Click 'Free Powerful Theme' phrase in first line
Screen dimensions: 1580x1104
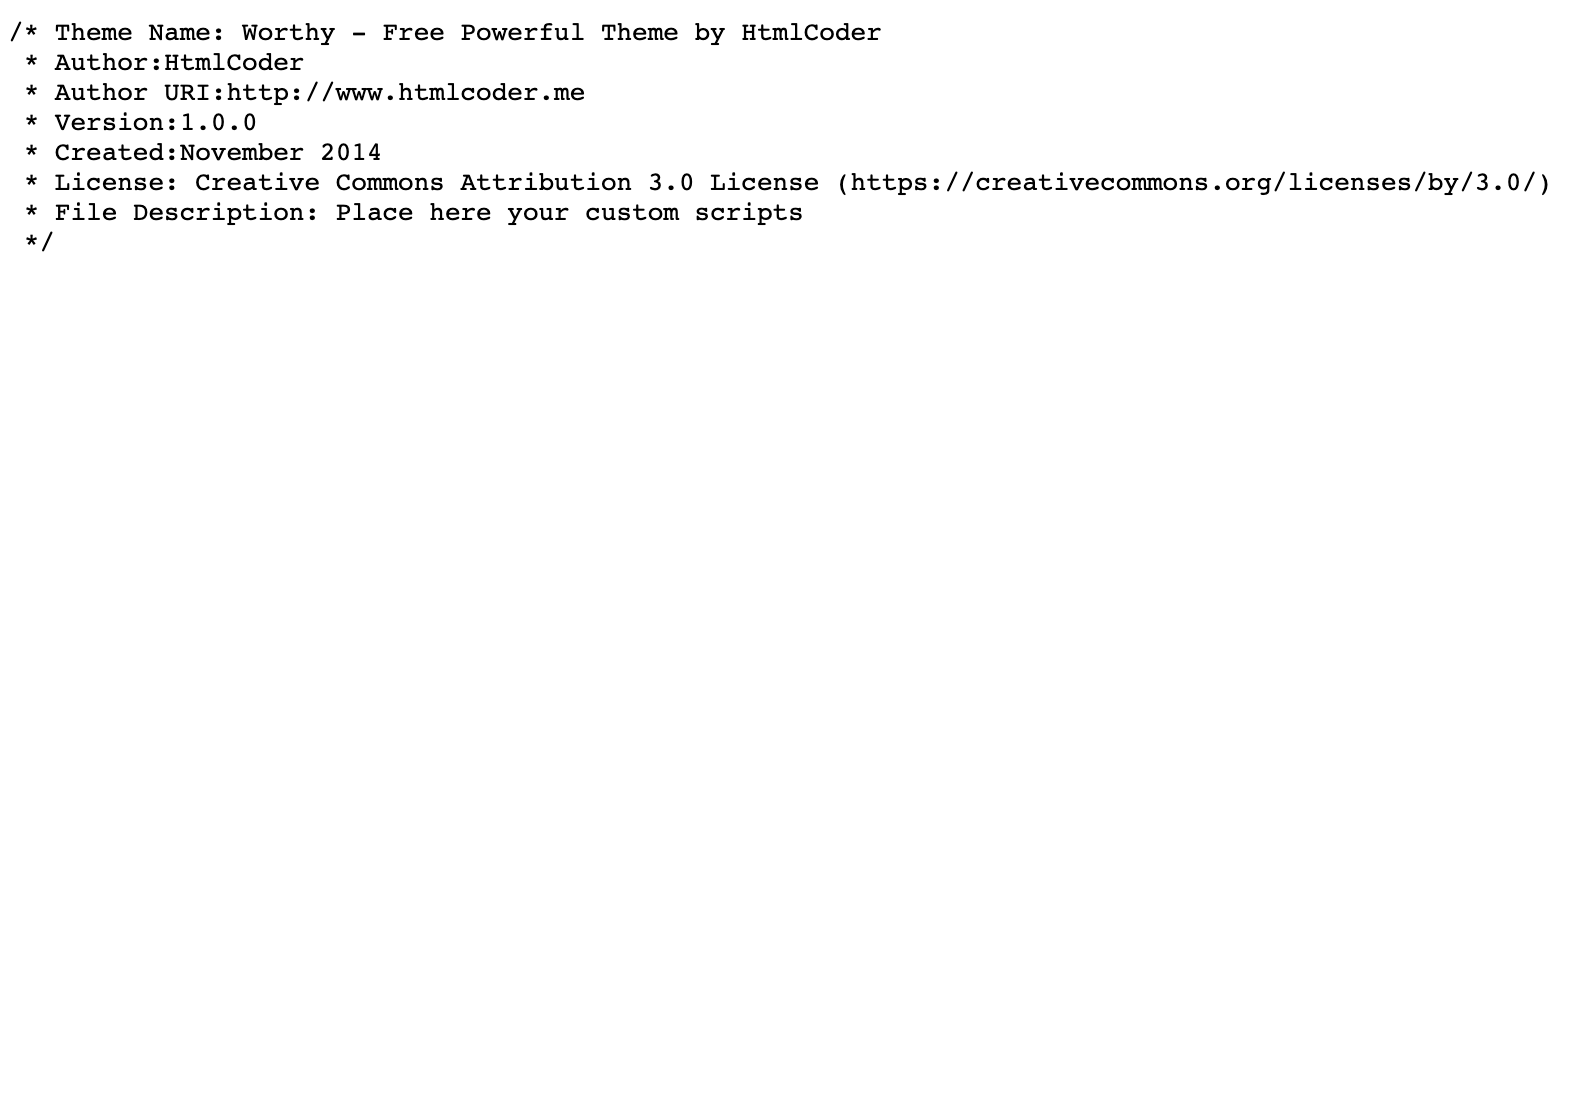(x=530, y=33)
